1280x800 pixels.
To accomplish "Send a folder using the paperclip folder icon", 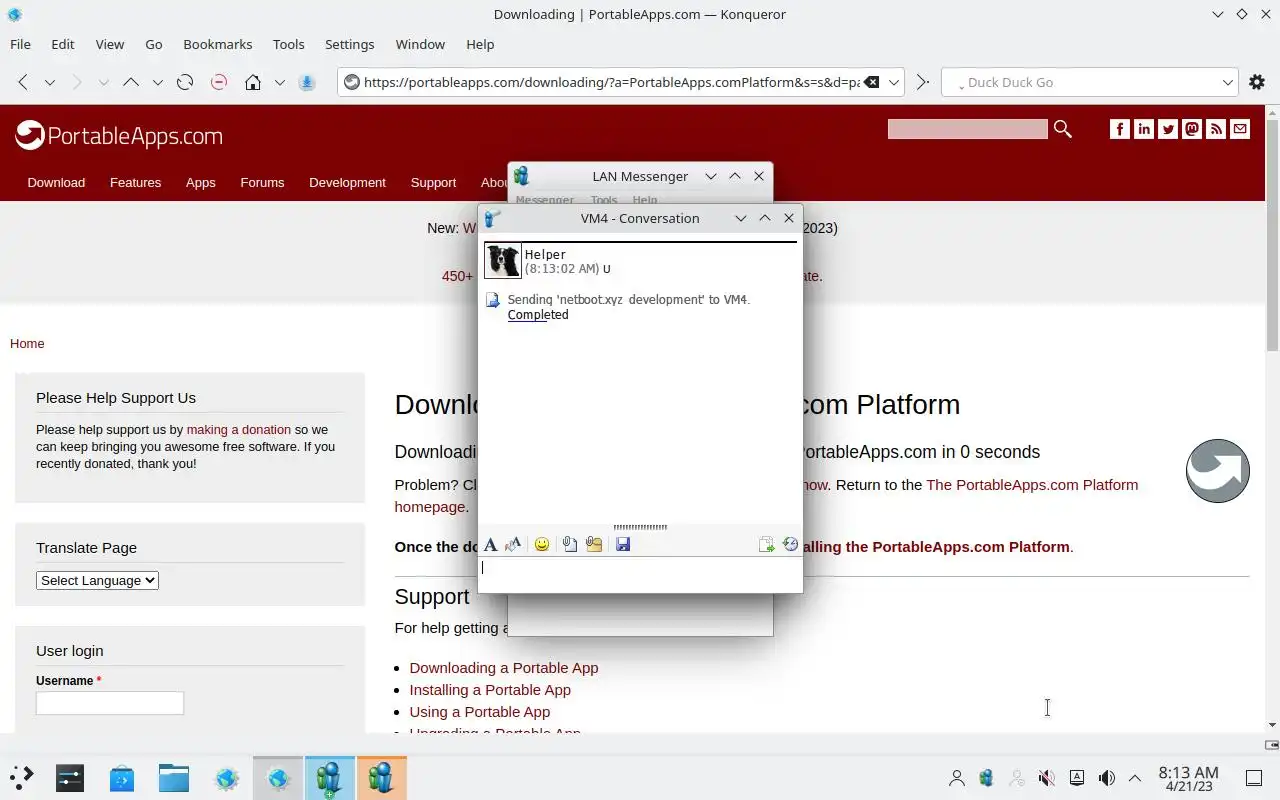I will [x=594, y=544].
